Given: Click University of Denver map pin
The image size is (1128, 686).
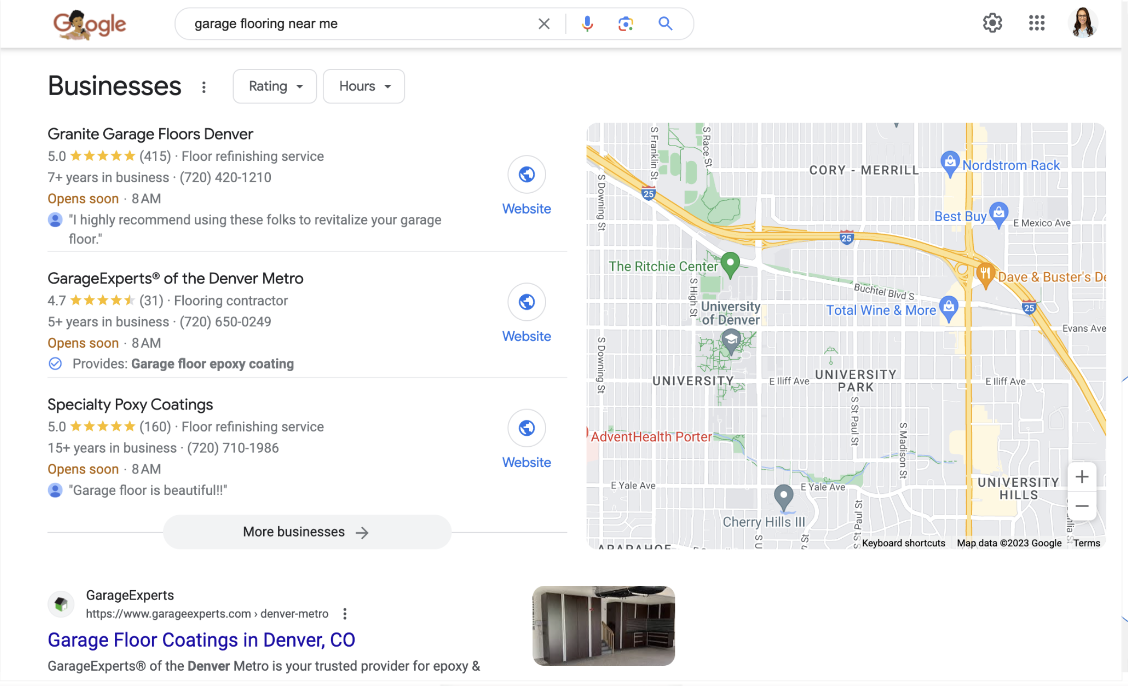Looking at the screenshot, I should (731, 342).
